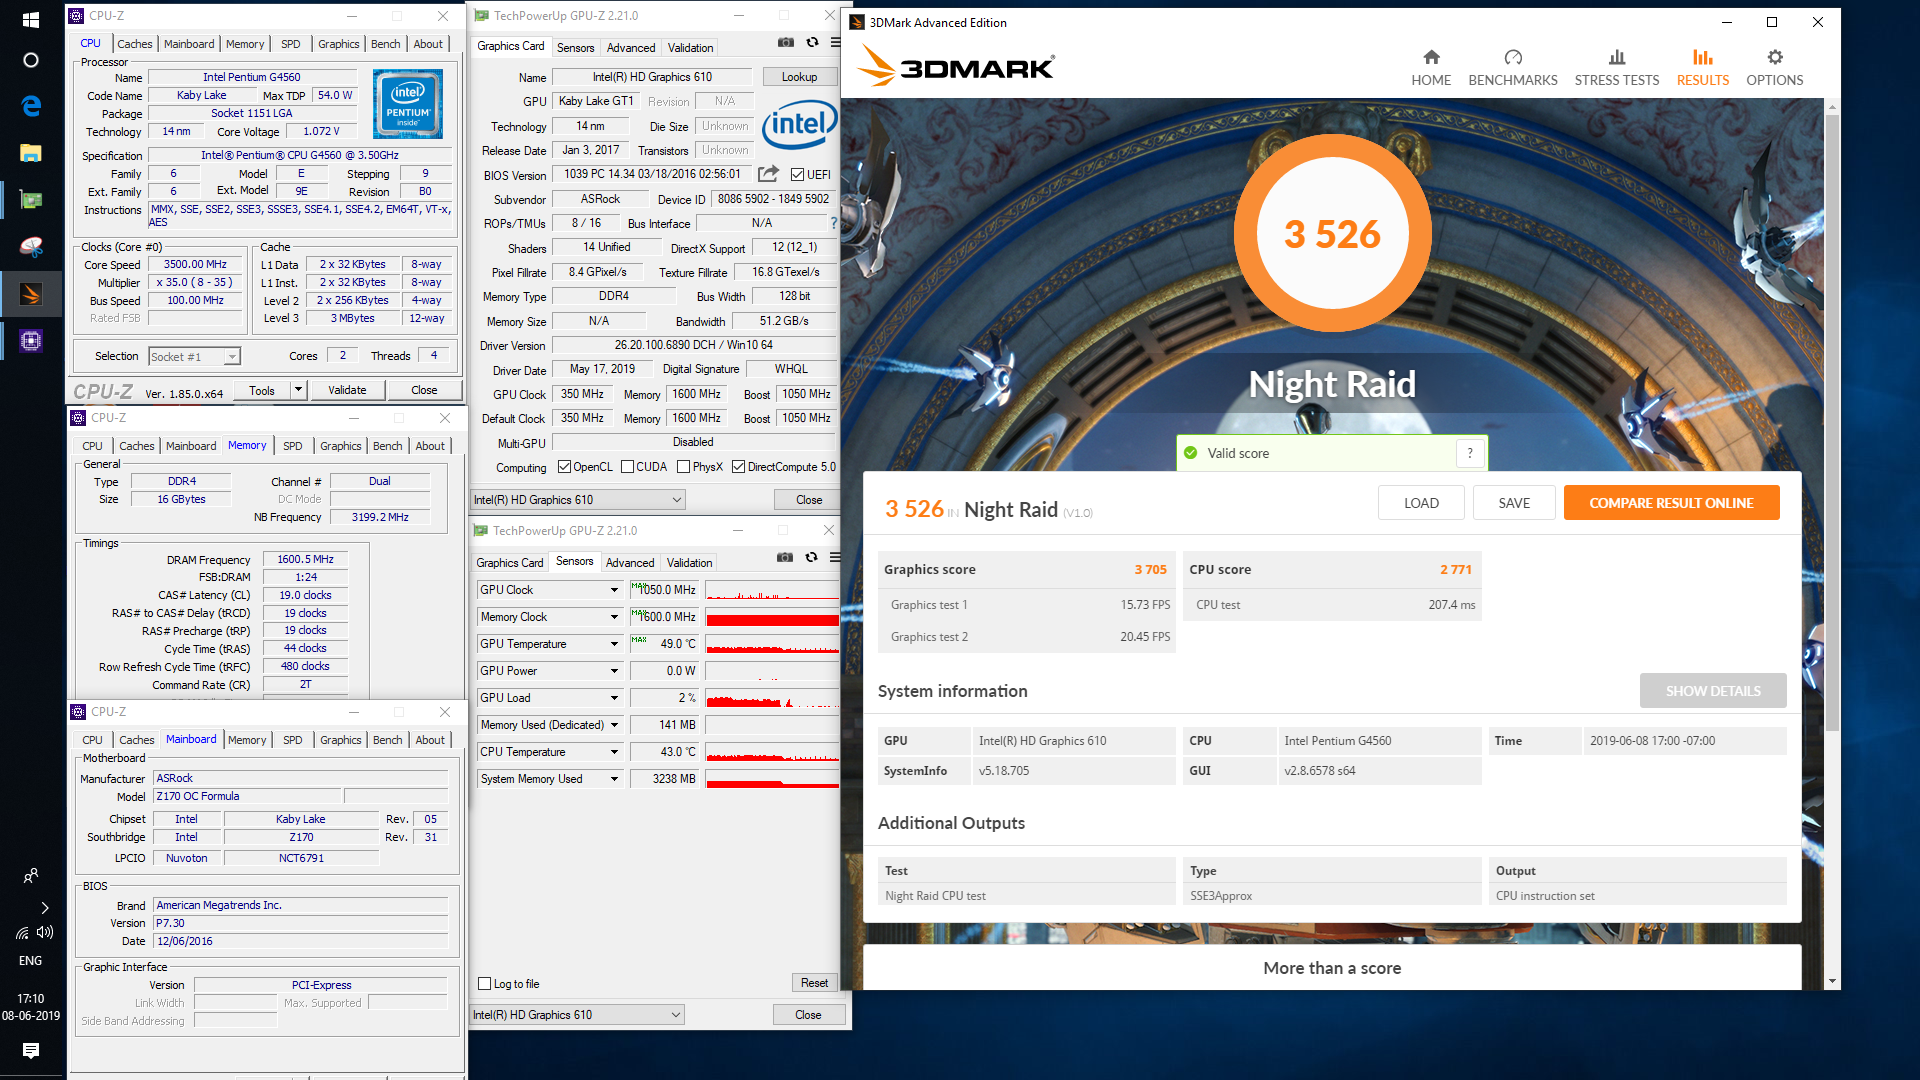Click Bus Interface question mark in GPU-Z
The width and height of the screenshot is (1920, 1080).
833,223
